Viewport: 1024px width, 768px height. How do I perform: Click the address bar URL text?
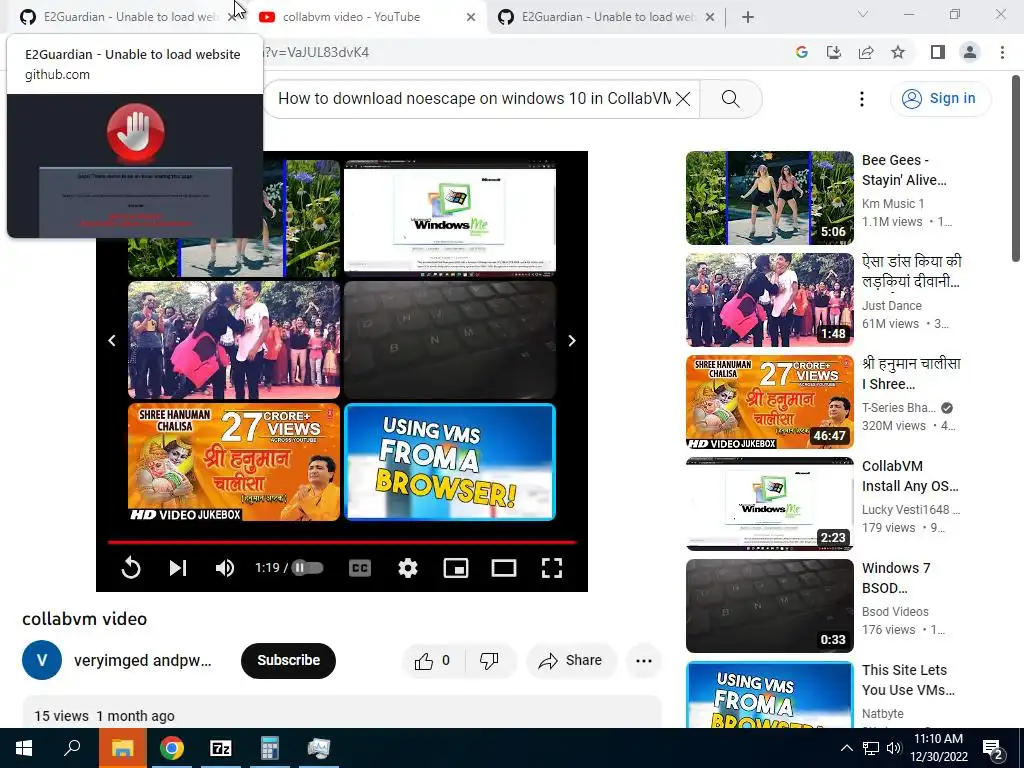[317, 52]
